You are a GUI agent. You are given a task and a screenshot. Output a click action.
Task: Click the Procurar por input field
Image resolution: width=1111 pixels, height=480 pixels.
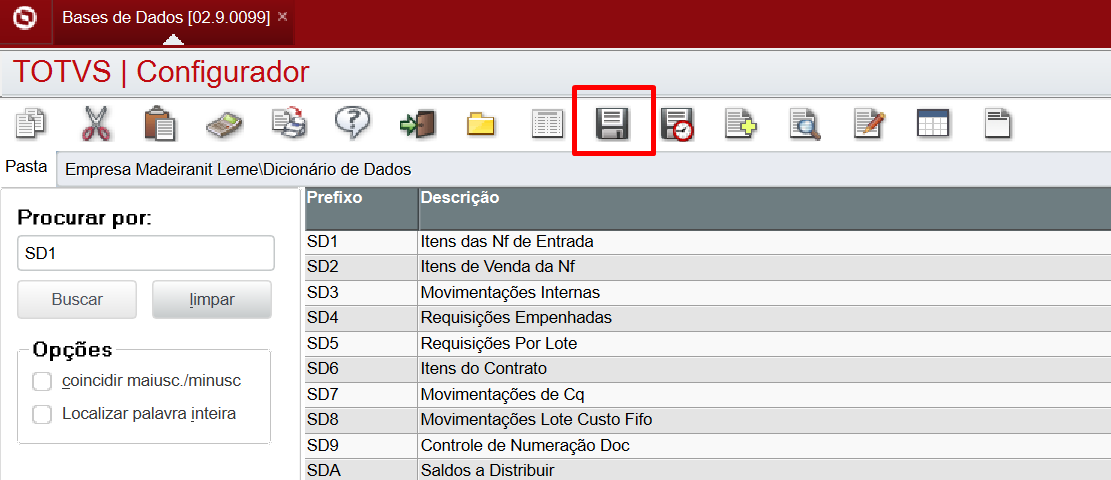(146, 253)
